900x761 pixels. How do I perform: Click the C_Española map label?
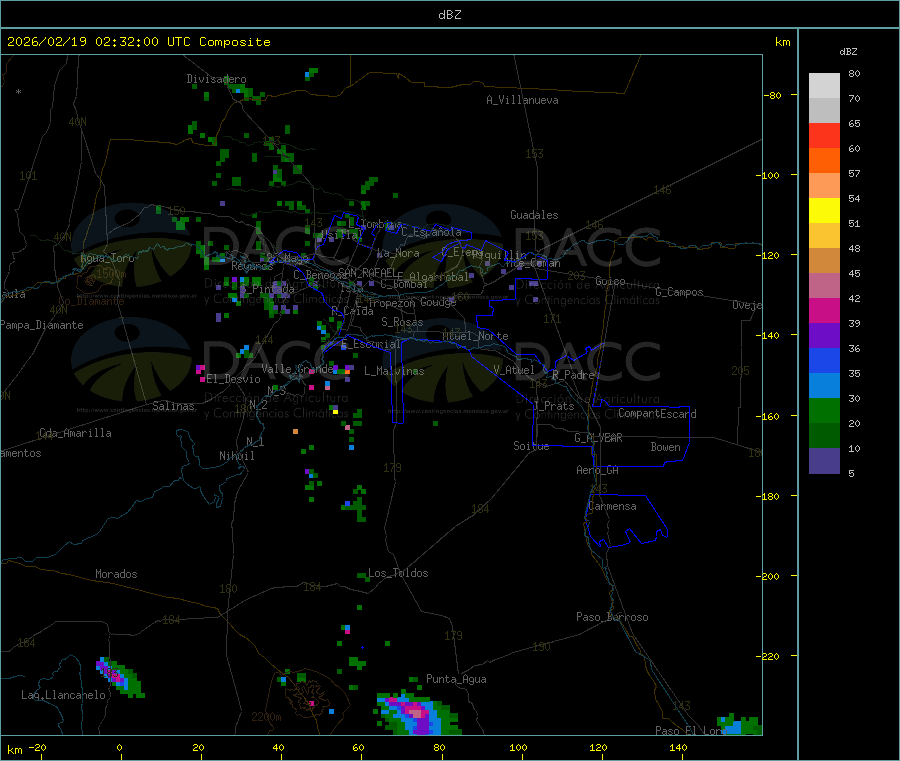pos(431,232)
